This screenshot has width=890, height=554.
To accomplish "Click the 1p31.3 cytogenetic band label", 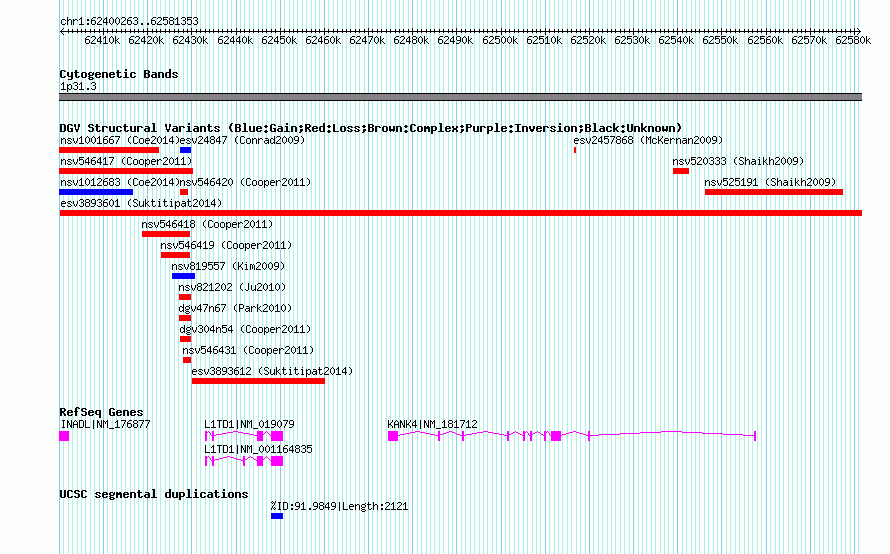I will (78, 87).
